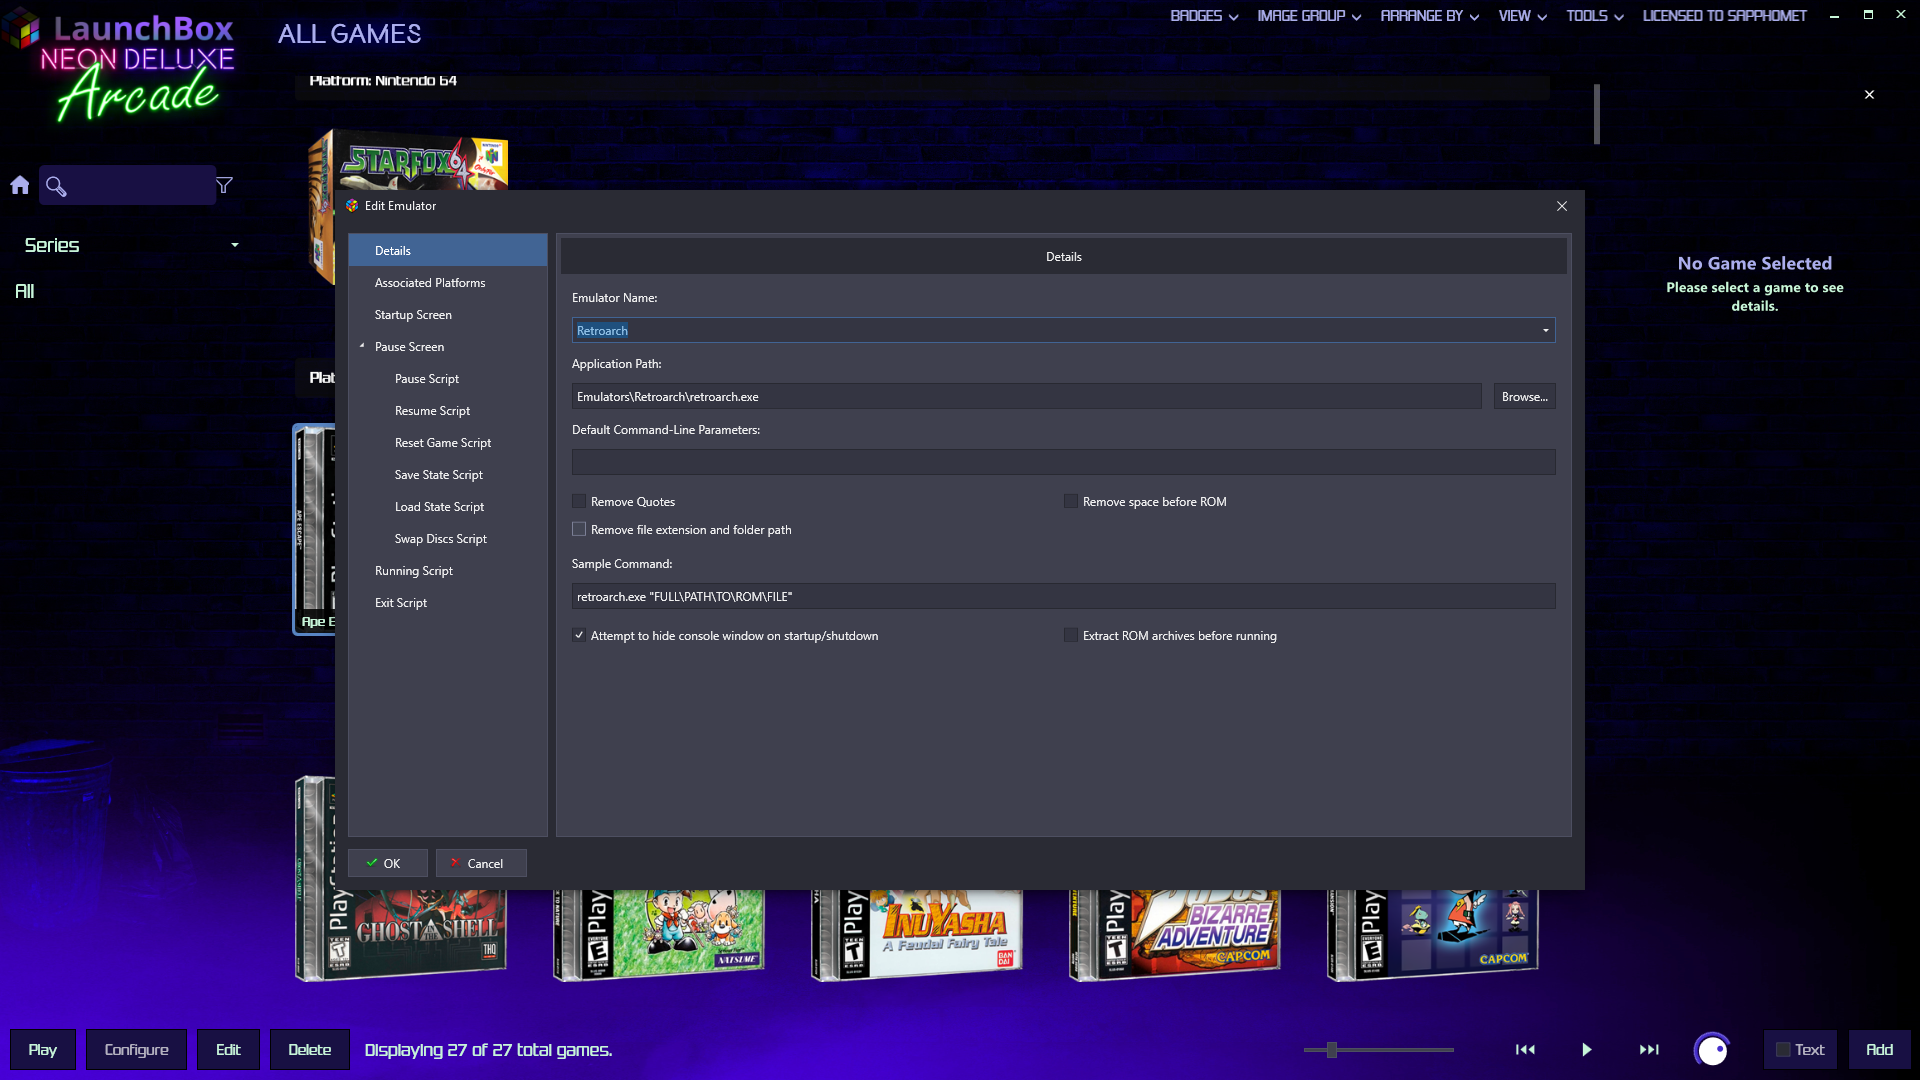This screenshot has height=1080, width=1920.
Task: Select the Details section
Action: [448, 250]
